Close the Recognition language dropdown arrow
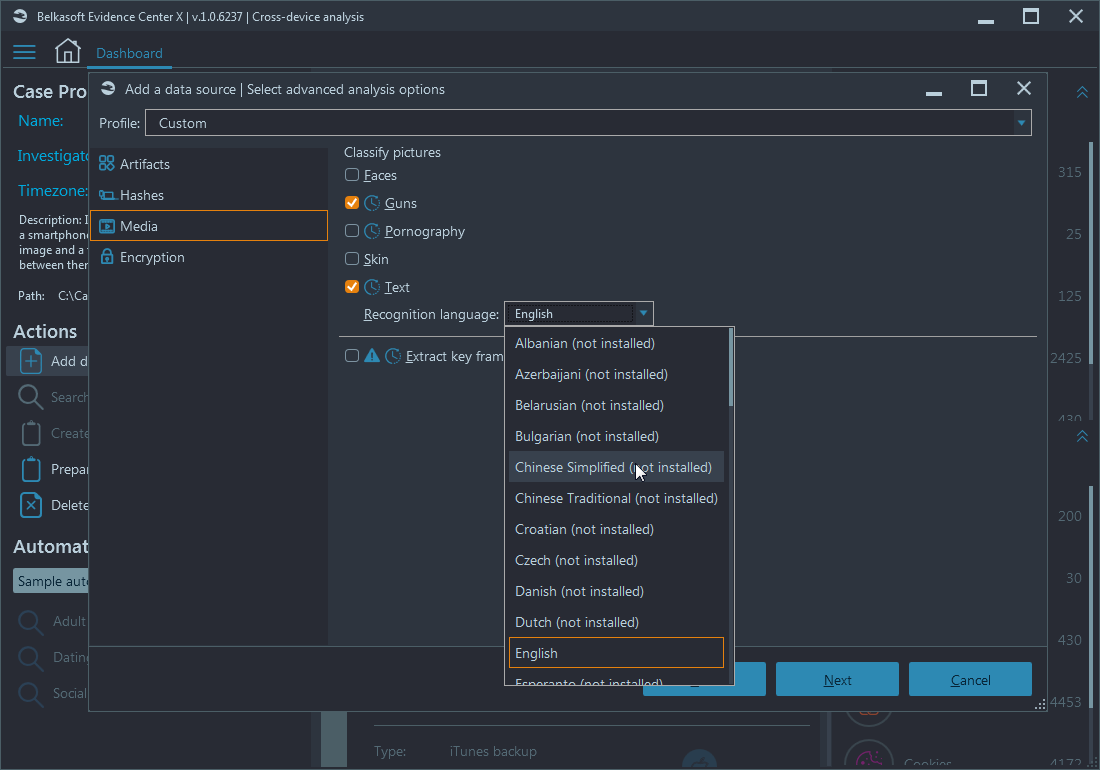The height and width of the screenshot is (770, 1100). [643, 313]
